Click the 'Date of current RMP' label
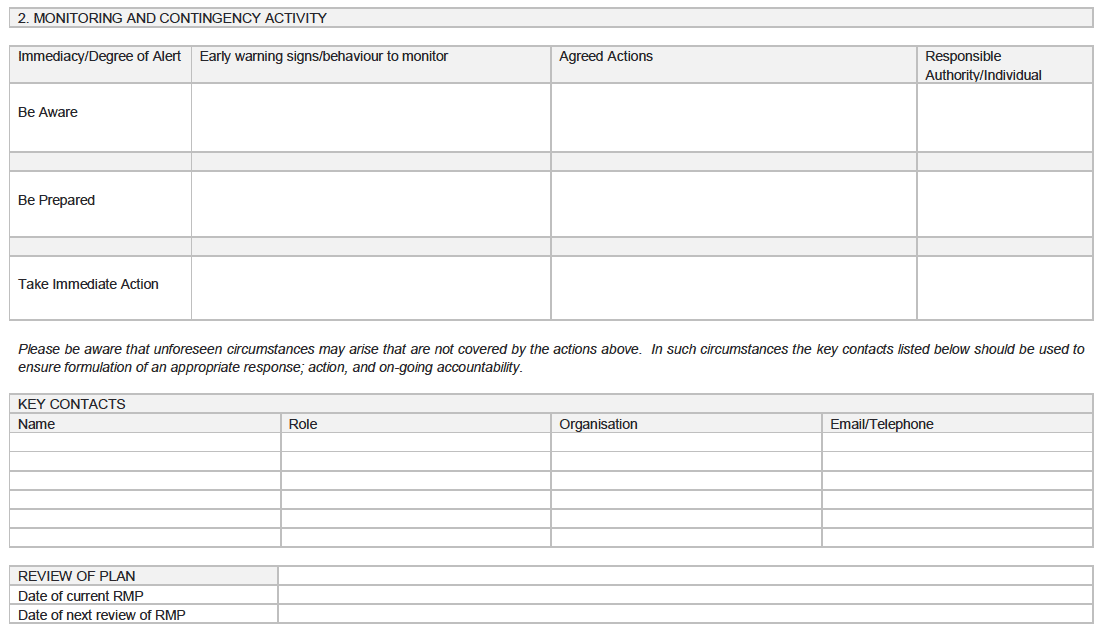Viewport: 1101px width, 629px height. pos(81,596)
